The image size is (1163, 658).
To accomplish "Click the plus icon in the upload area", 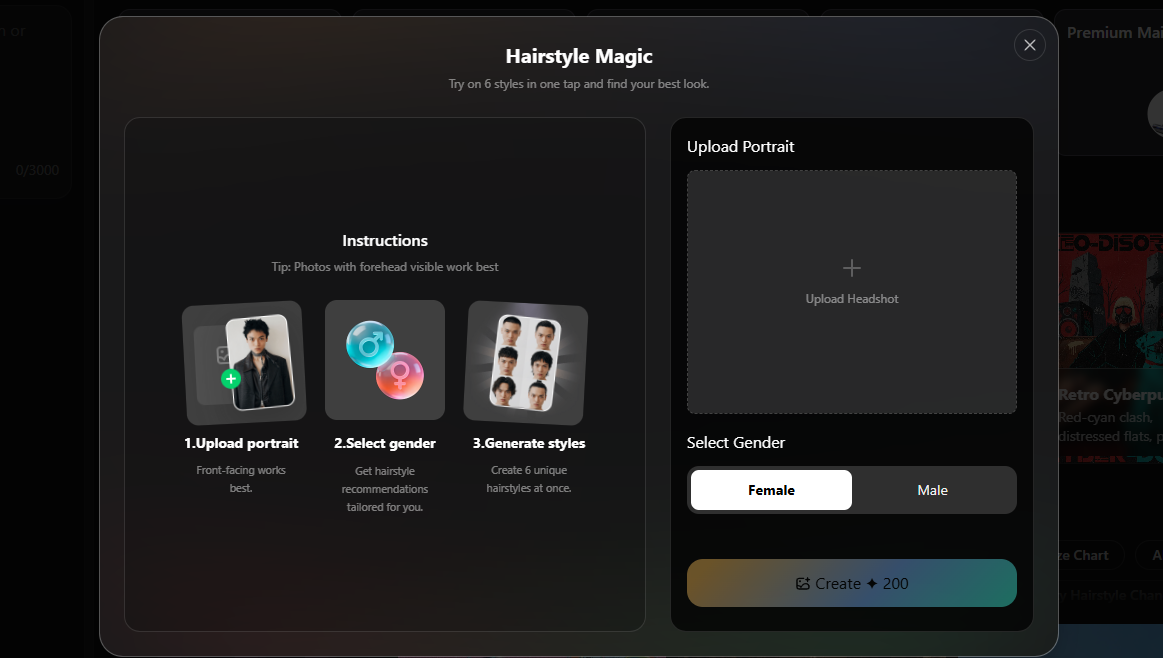I will [x=851, y=268].
